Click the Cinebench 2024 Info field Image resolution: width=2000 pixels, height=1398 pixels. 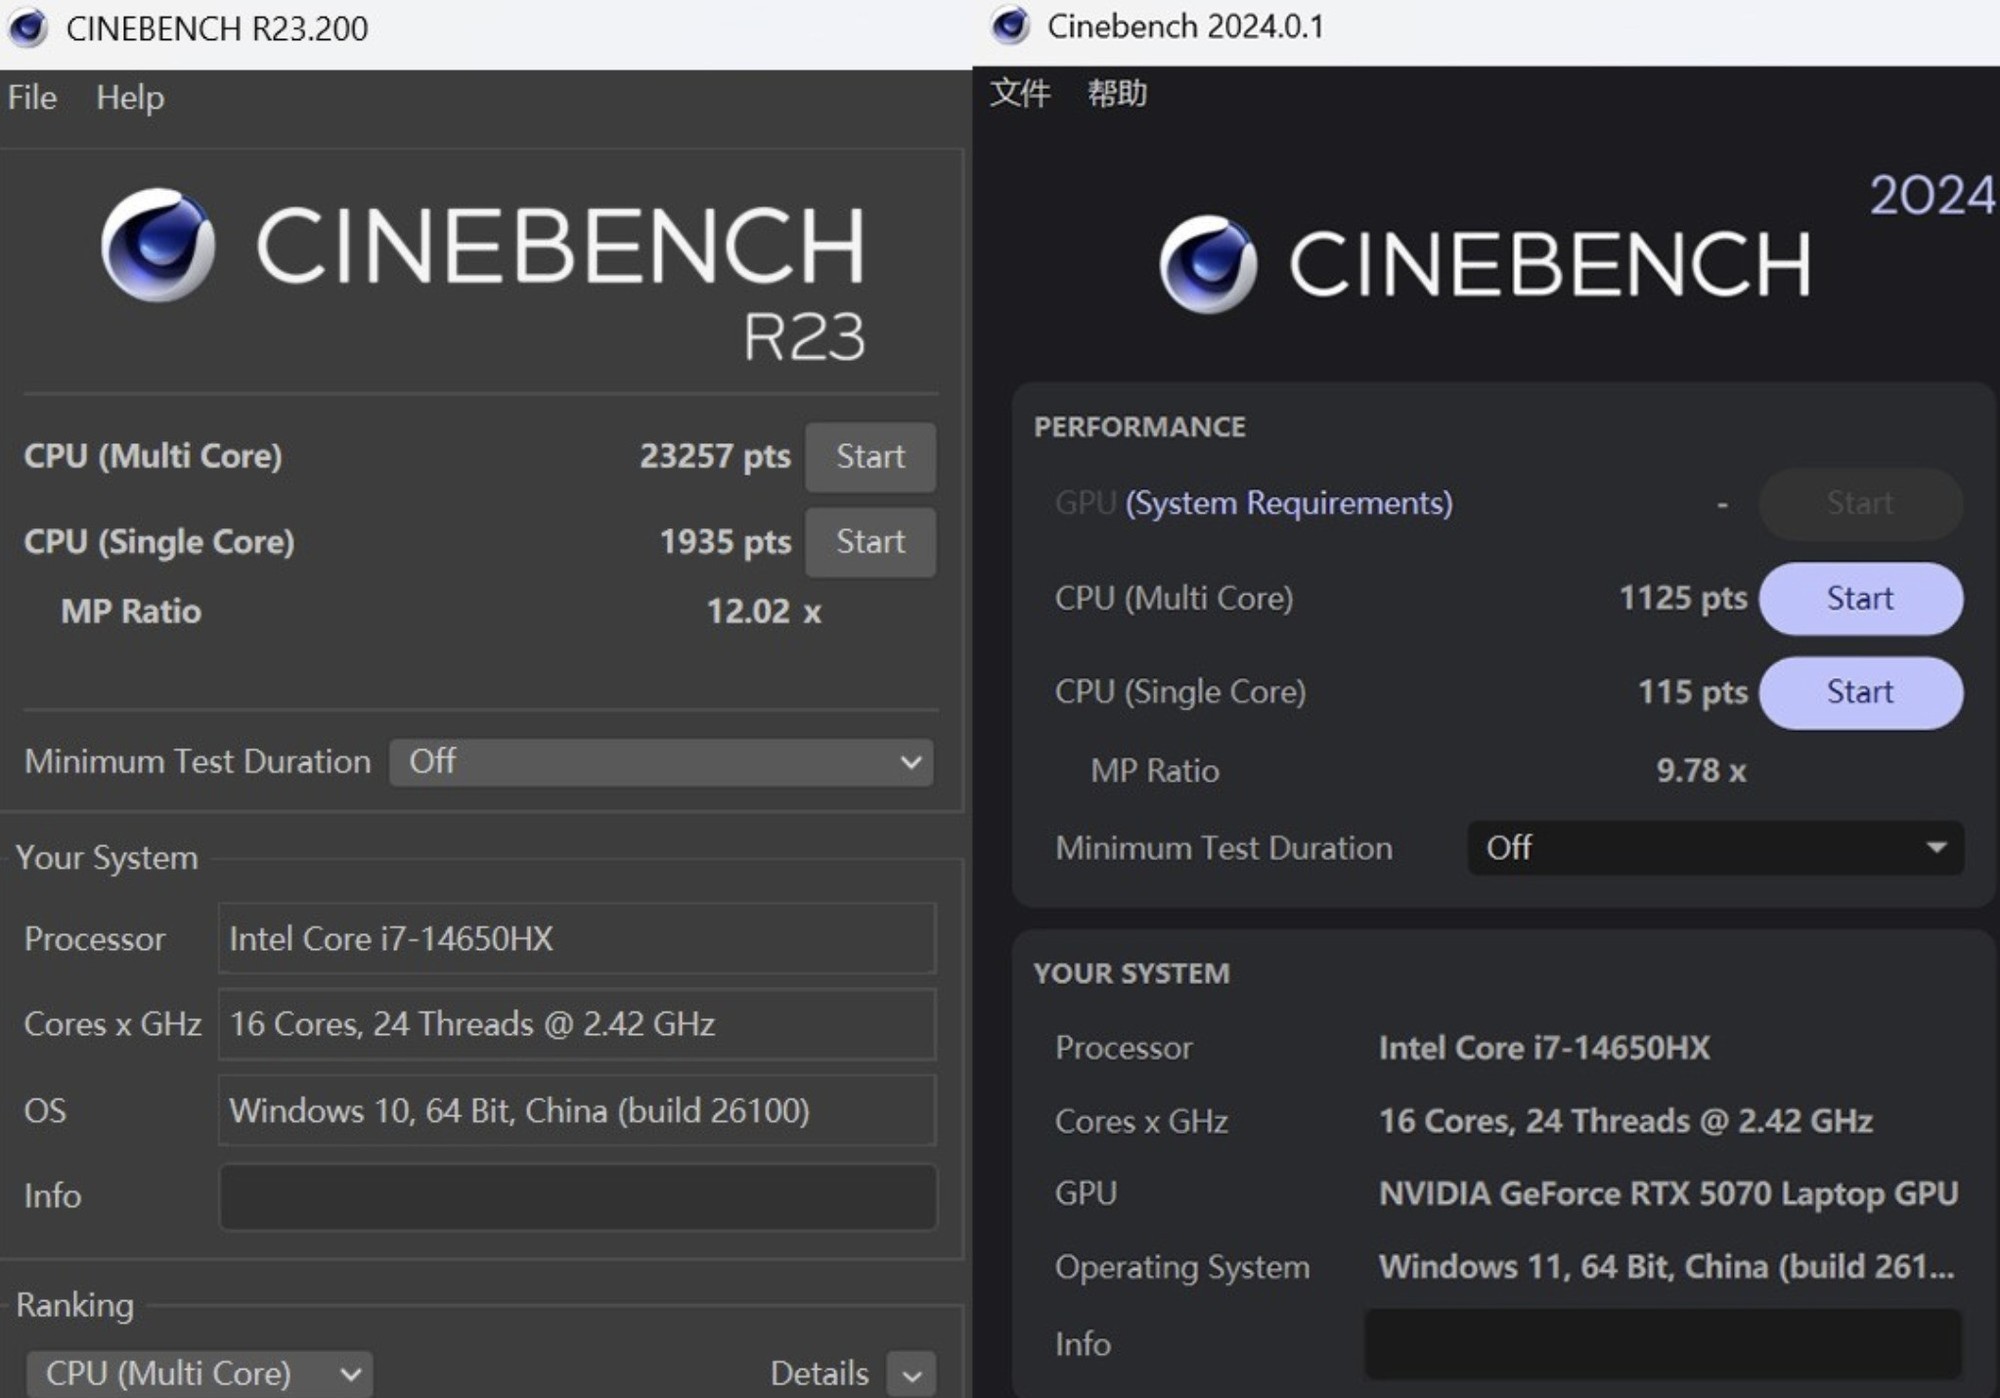(1662, 1344)
